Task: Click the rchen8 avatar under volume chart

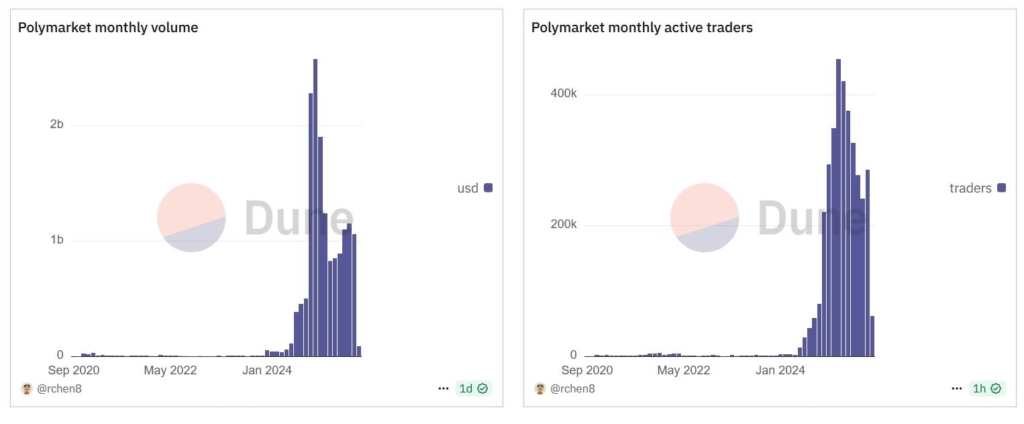Action: 26,388
